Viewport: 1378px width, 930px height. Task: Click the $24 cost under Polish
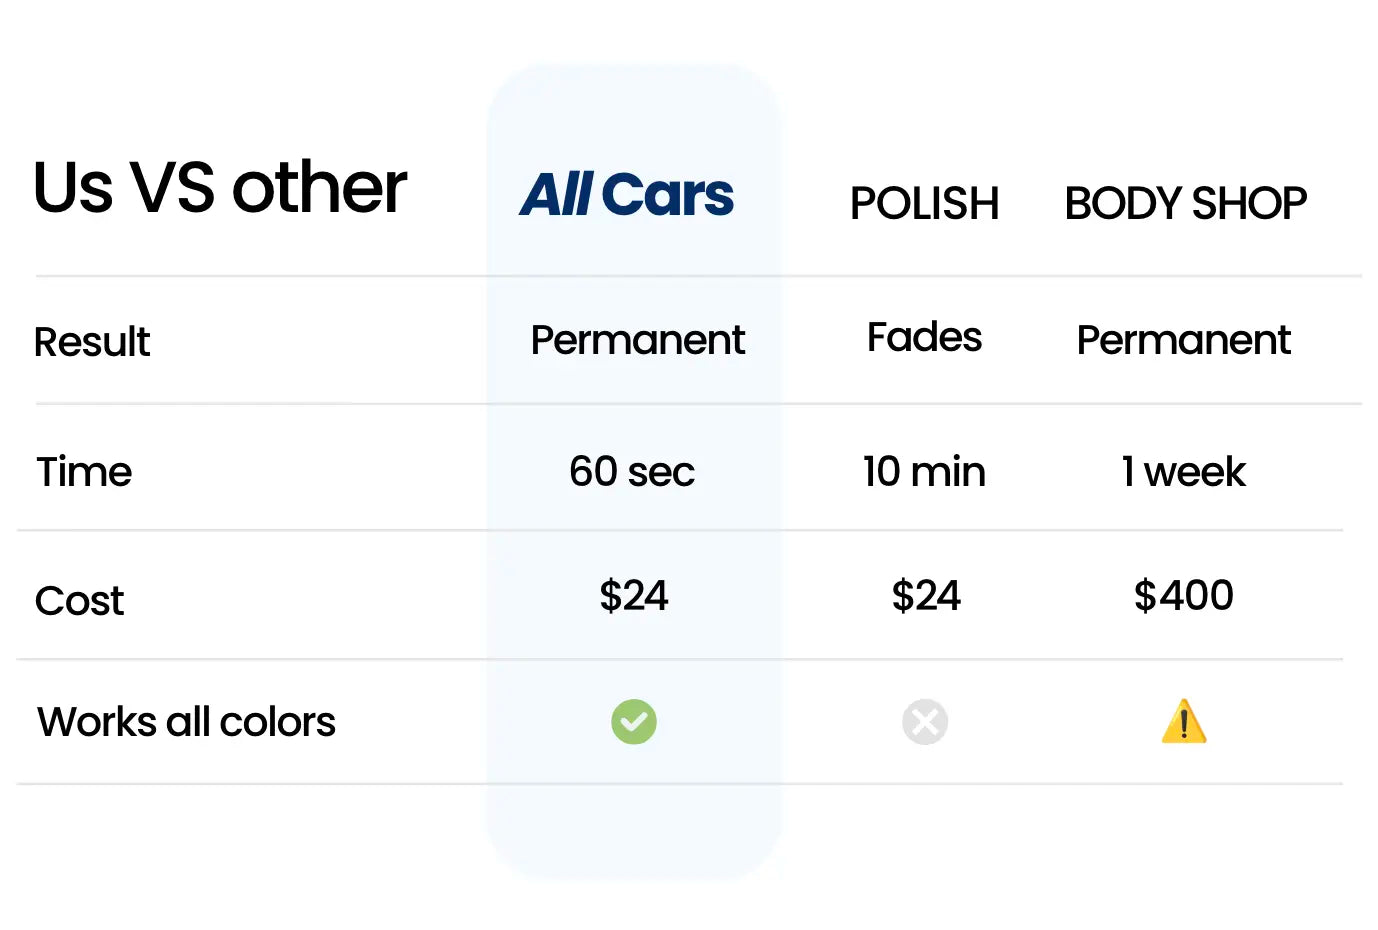tap(926, 596)
